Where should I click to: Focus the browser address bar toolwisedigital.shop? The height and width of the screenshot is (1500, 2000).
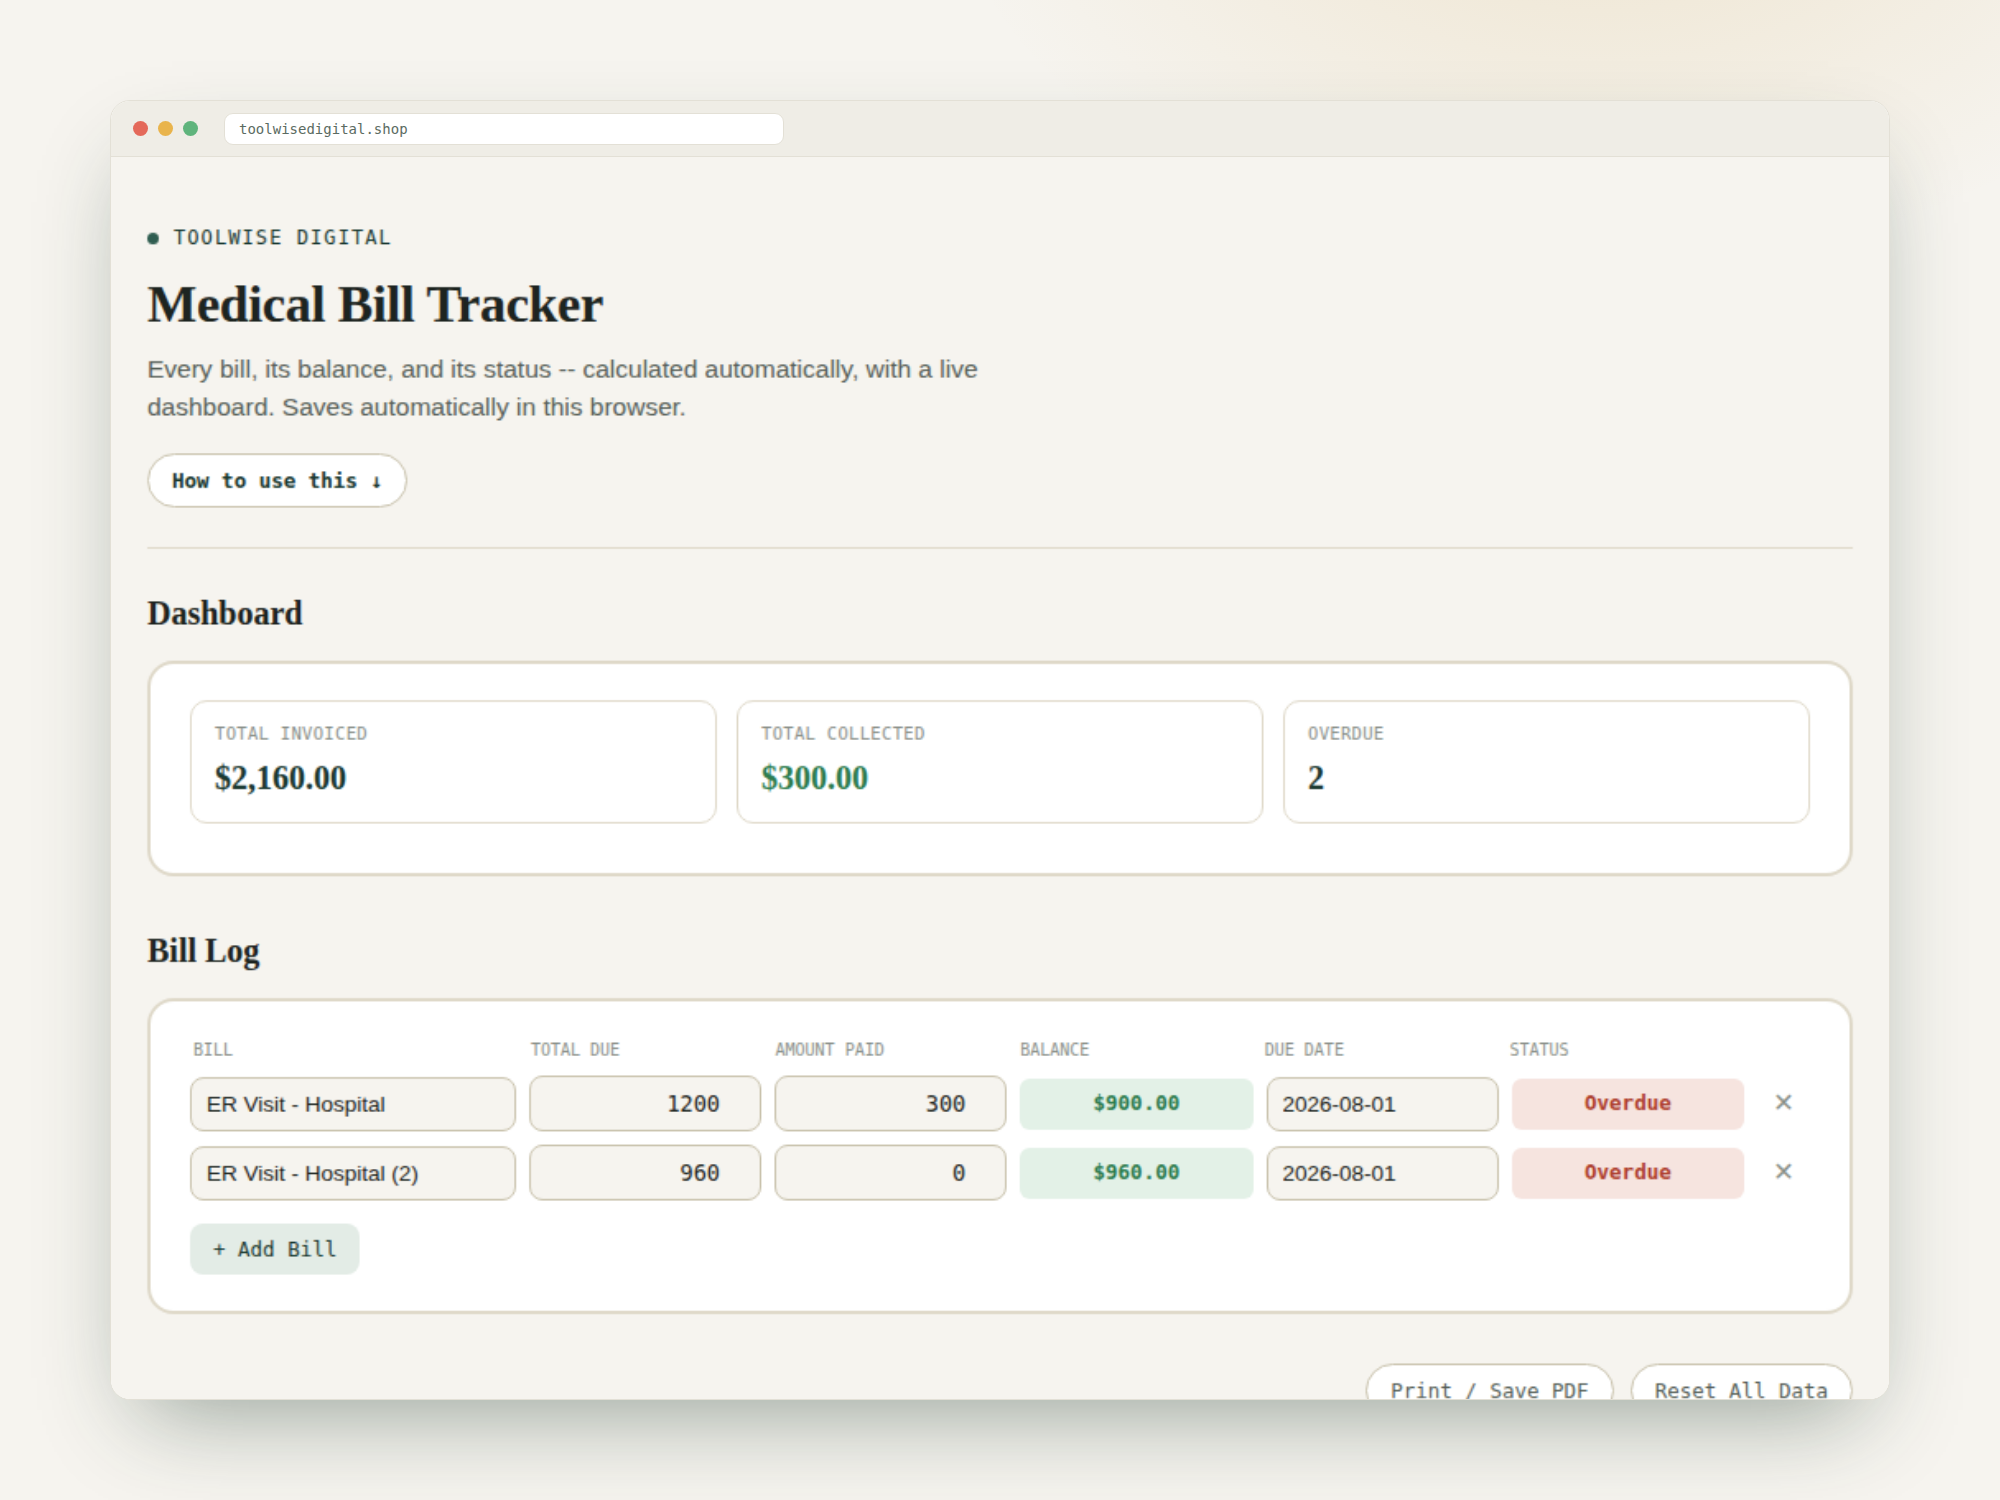coord(504,129)
